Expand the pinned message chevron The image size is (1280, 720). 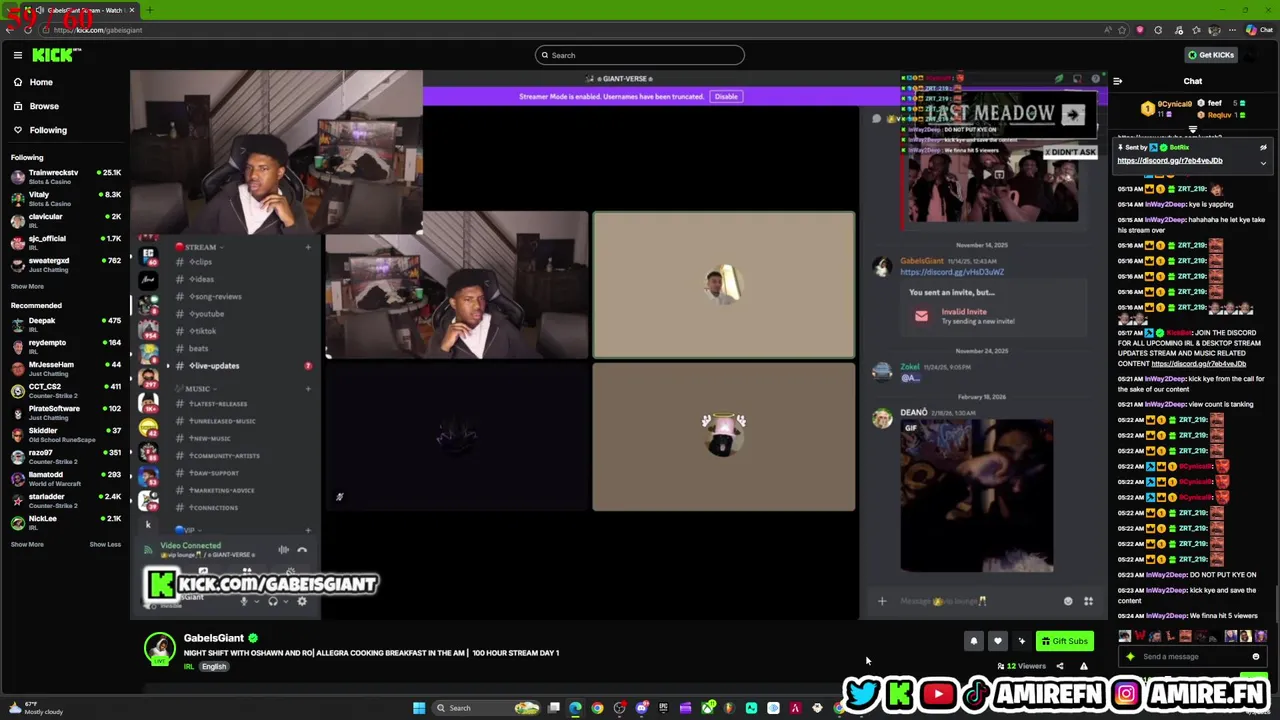(1263, 163)
